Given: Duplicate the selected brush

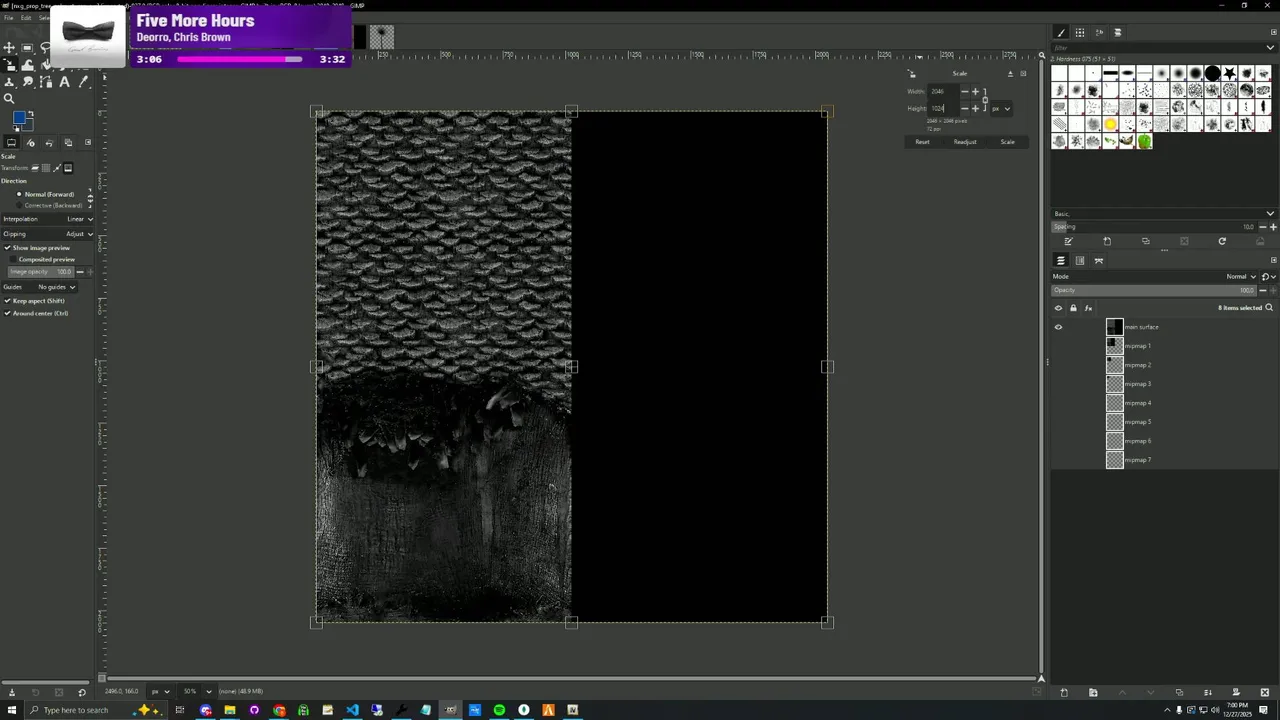Looking at the screenshot, I should 1146,241.
